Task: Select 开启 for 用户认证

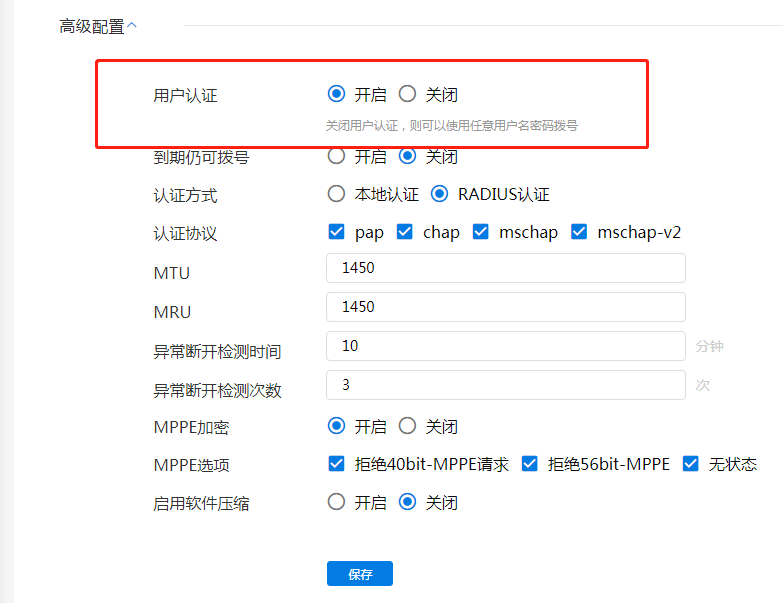Action: (x=337, y=95)
